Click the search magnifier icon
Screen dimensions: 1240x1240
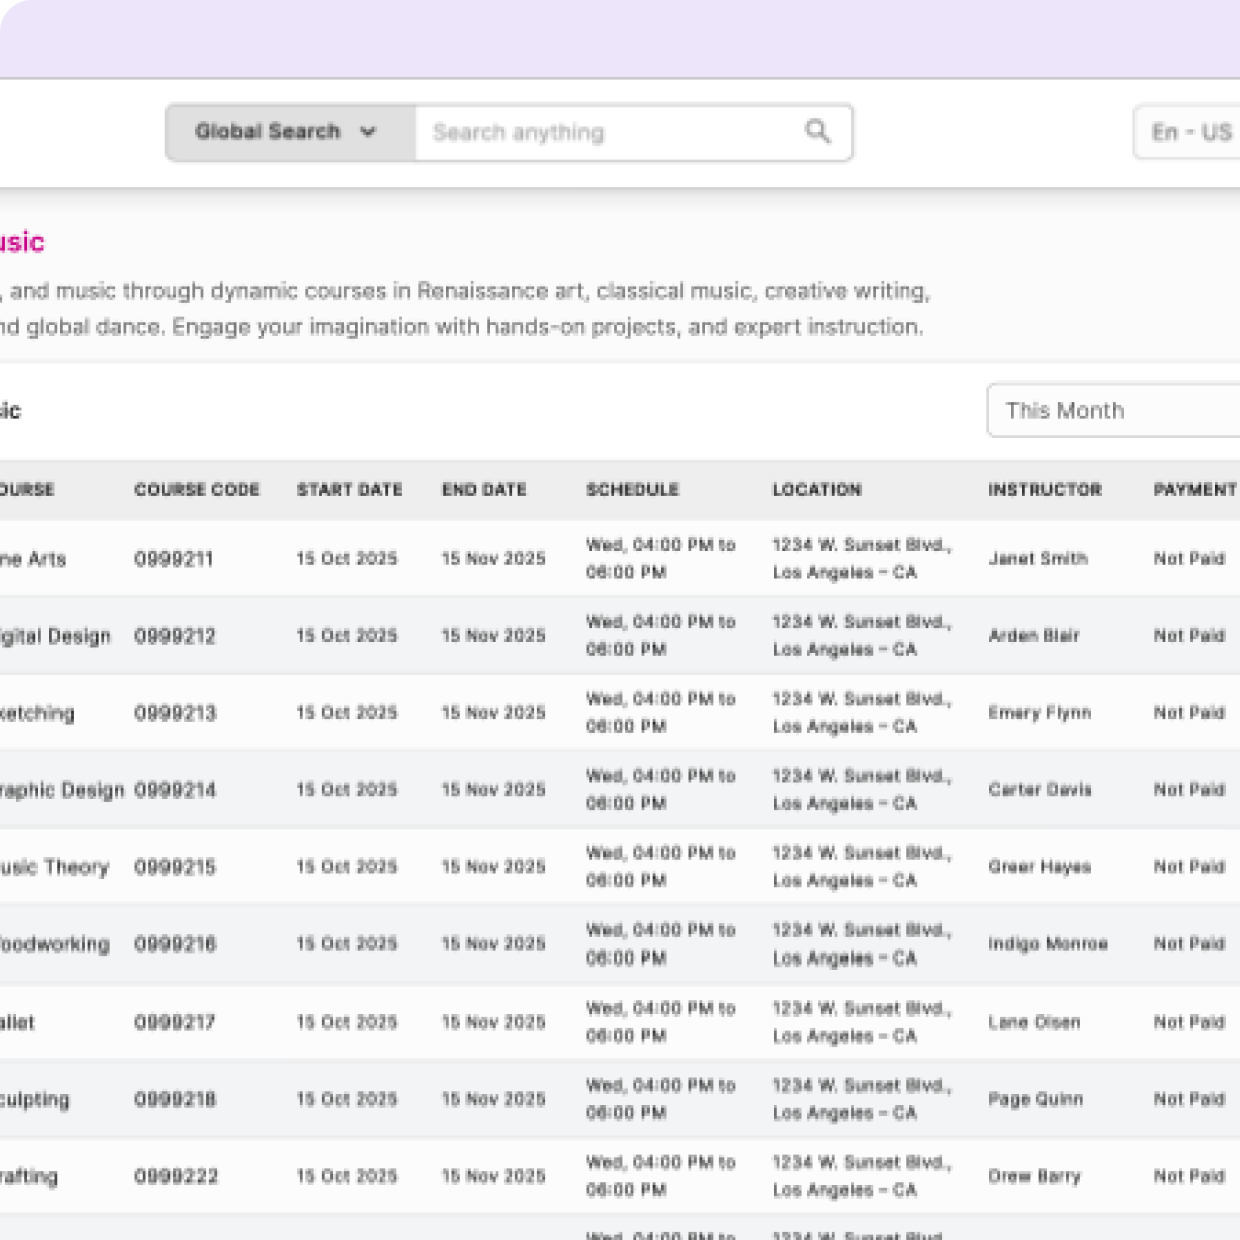click(x=818, y=131)
